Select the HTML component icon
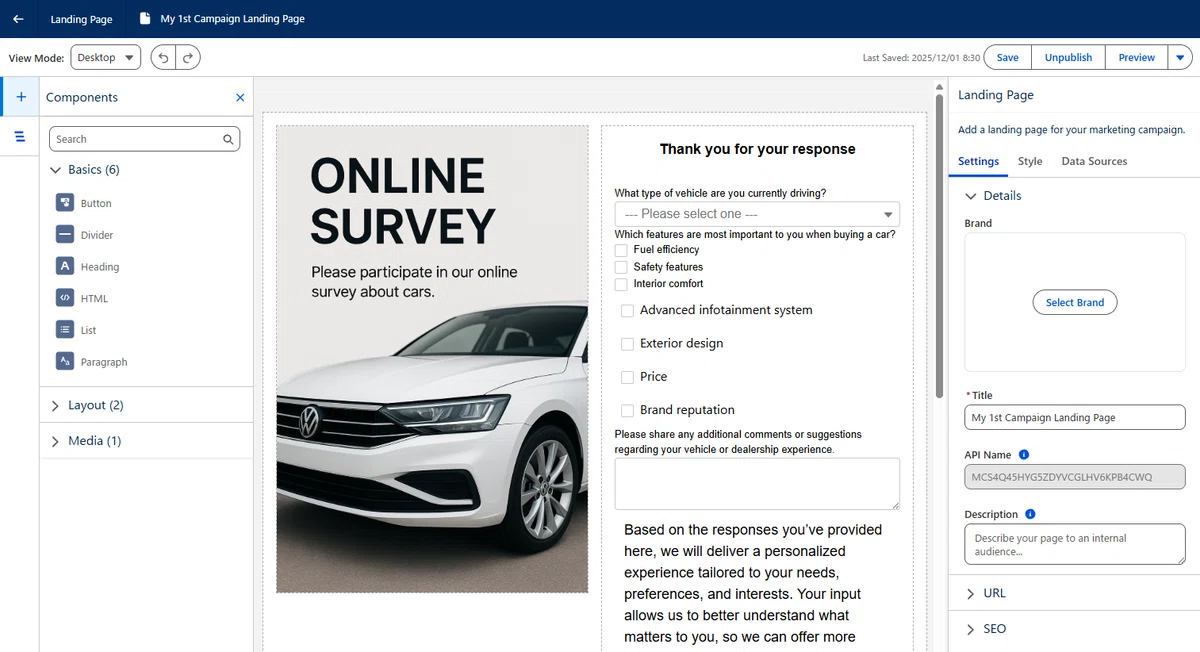The image size is (1200, 652). coord(64,298)
